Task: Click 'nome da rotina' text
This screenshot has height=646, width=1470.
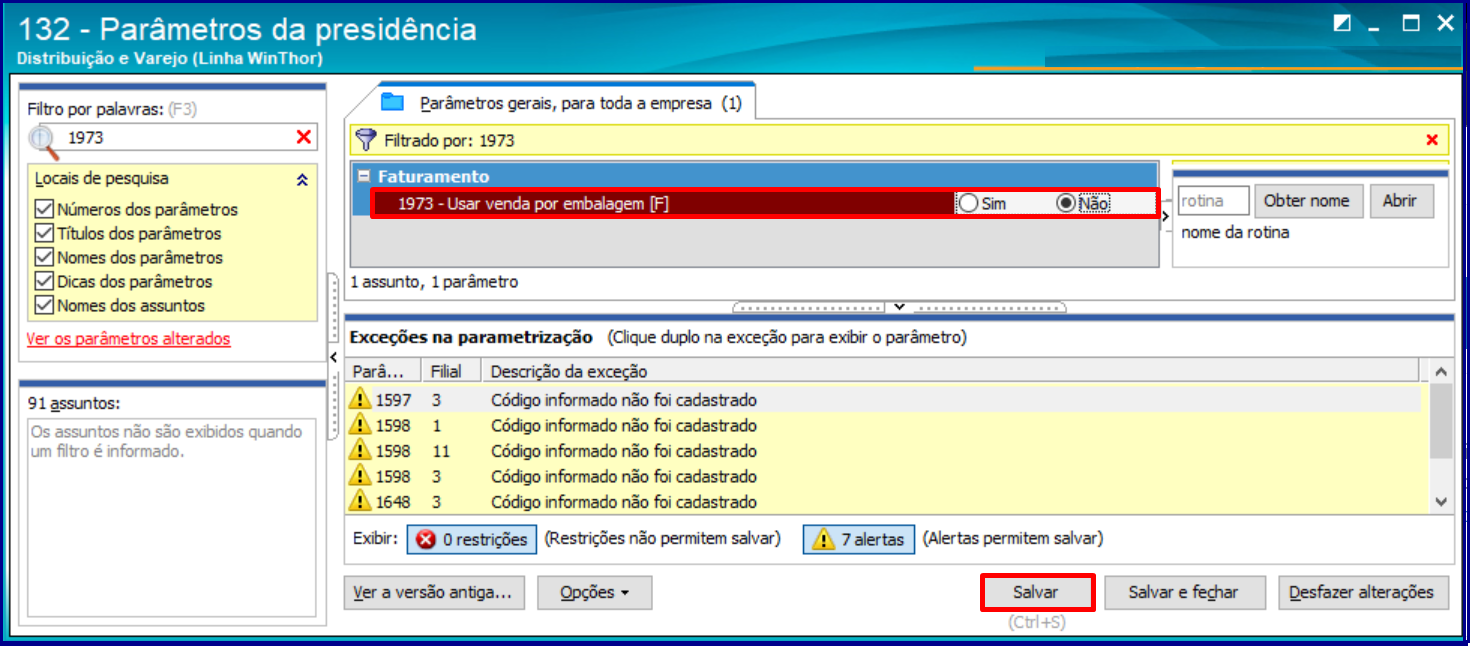Action: (x=1235, y=232)
